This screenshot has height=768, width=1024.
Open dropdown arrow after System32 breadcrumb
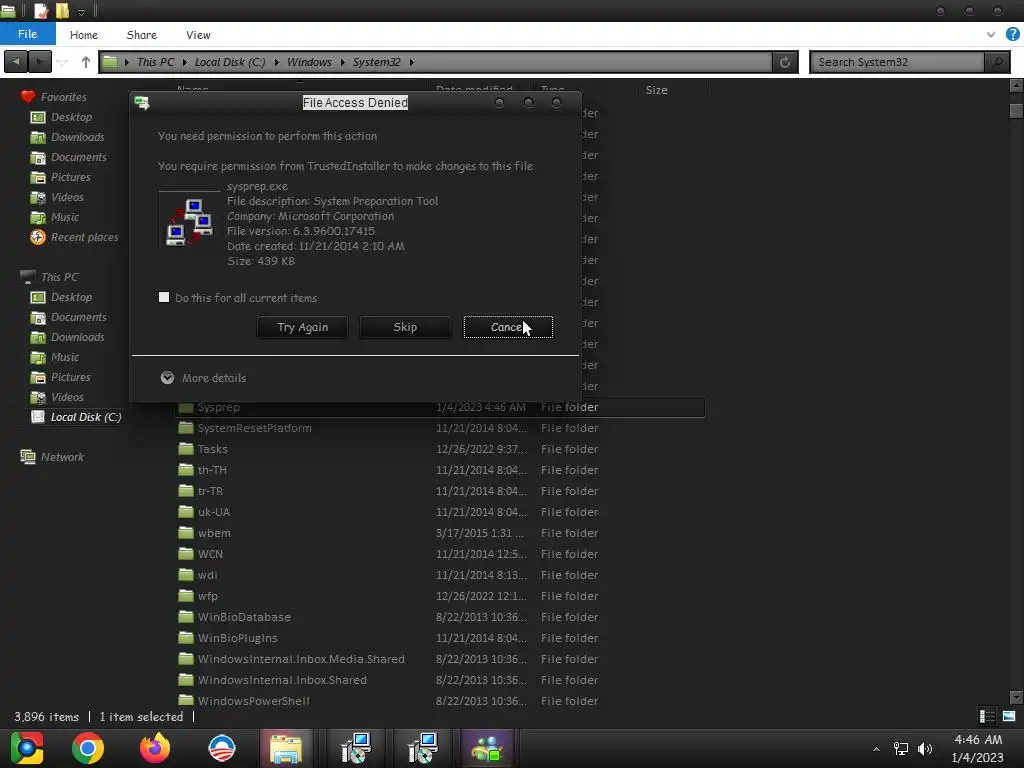pyautogui.click(x=411, y=62)
